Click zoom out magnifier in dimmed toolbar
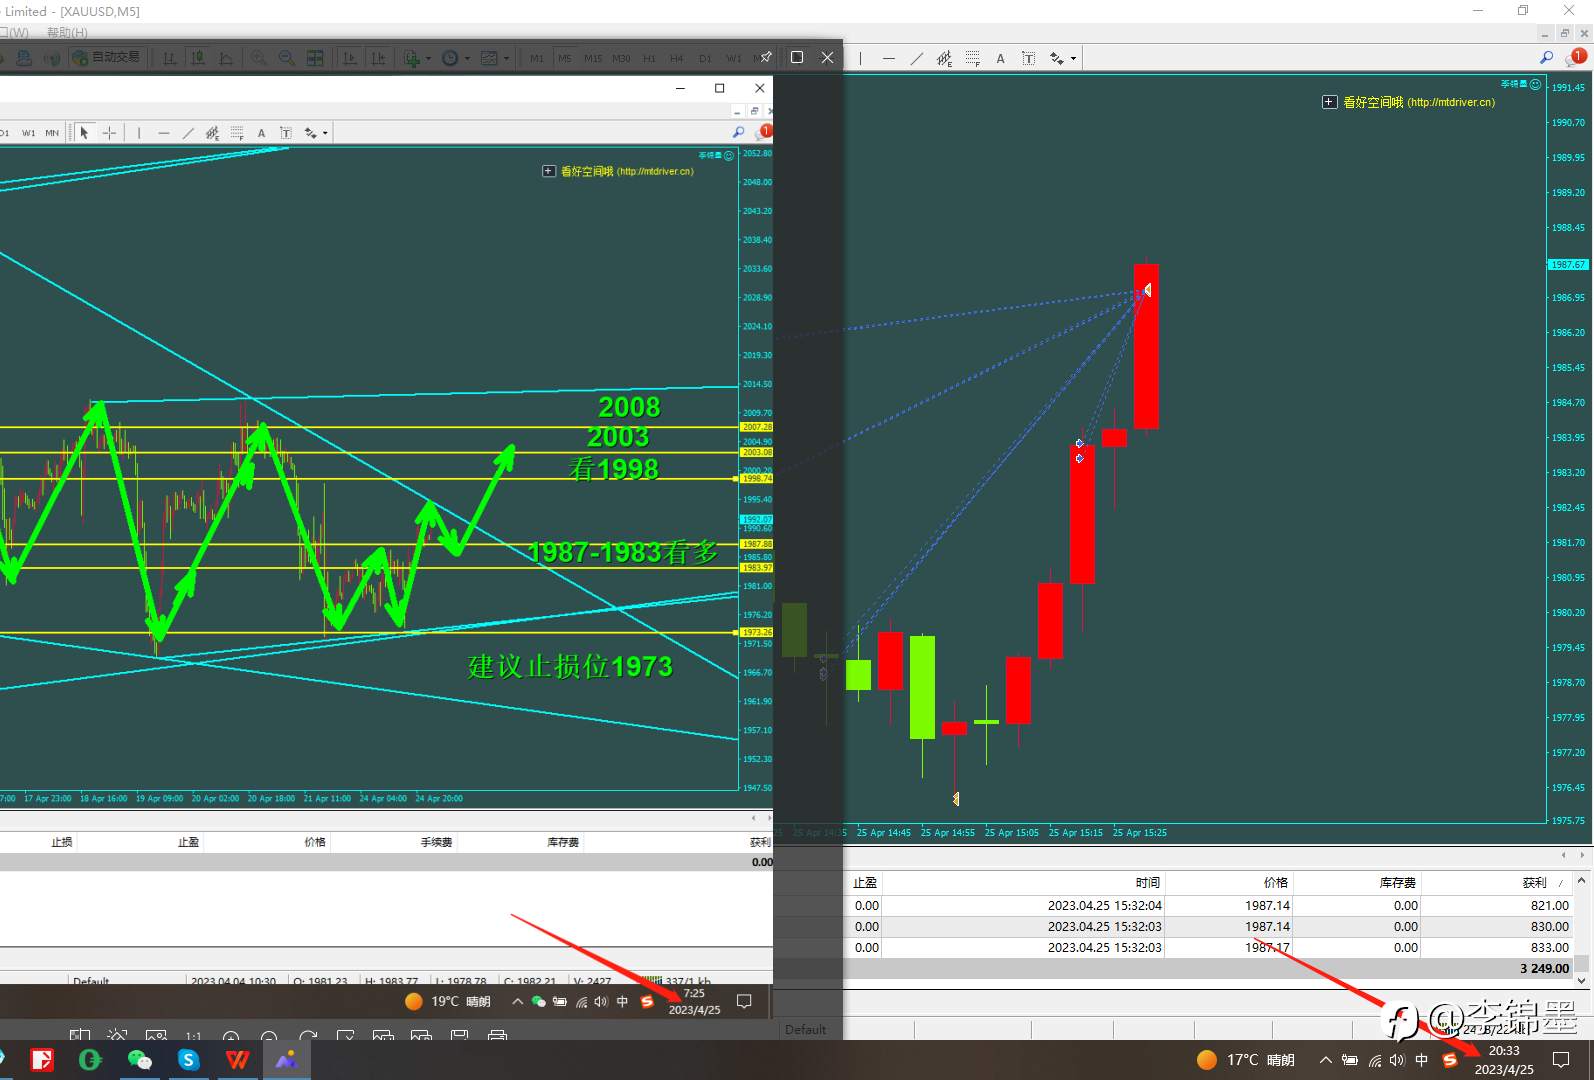Image resolution: width=1594 pixels, height=1080 pixels. pyautogui.click(x=286, y=58)
